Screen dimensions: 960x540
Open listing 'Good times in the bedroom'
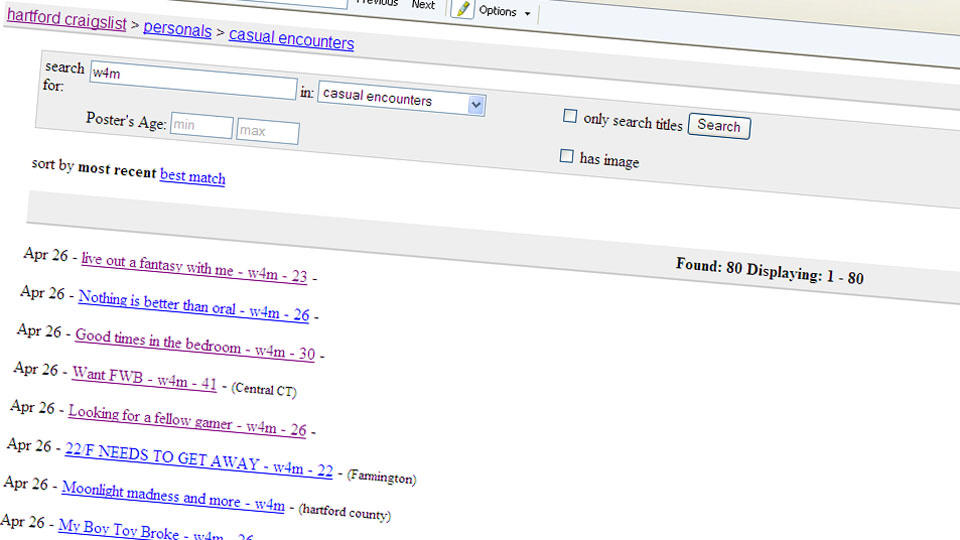tap(195, 345)
